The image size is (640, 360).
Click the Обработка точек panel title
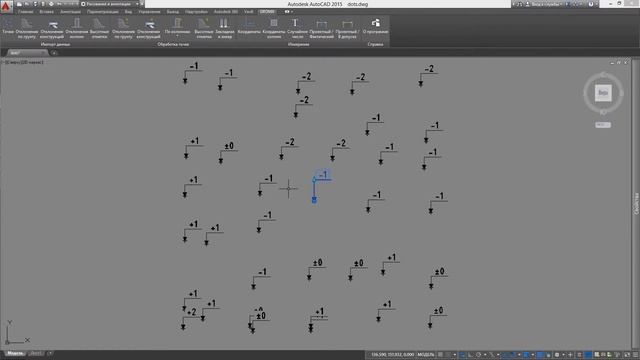click(173, 44)
